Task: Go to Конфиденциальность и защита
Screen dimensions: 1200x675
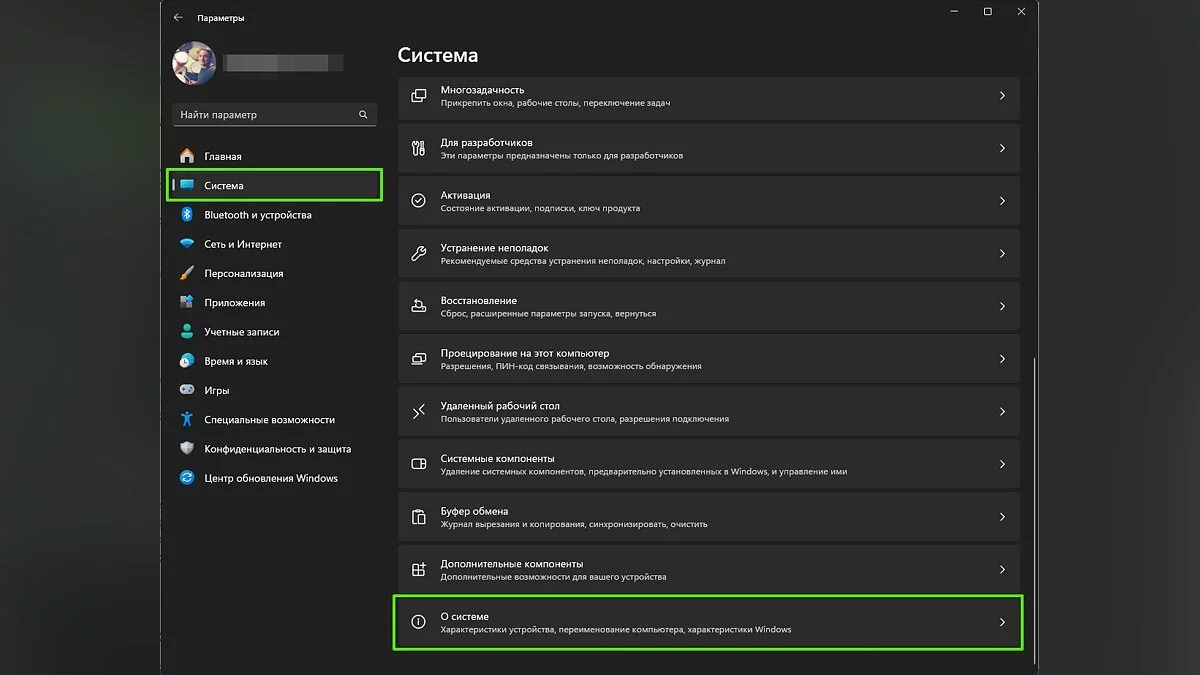Action: (277, 449)
